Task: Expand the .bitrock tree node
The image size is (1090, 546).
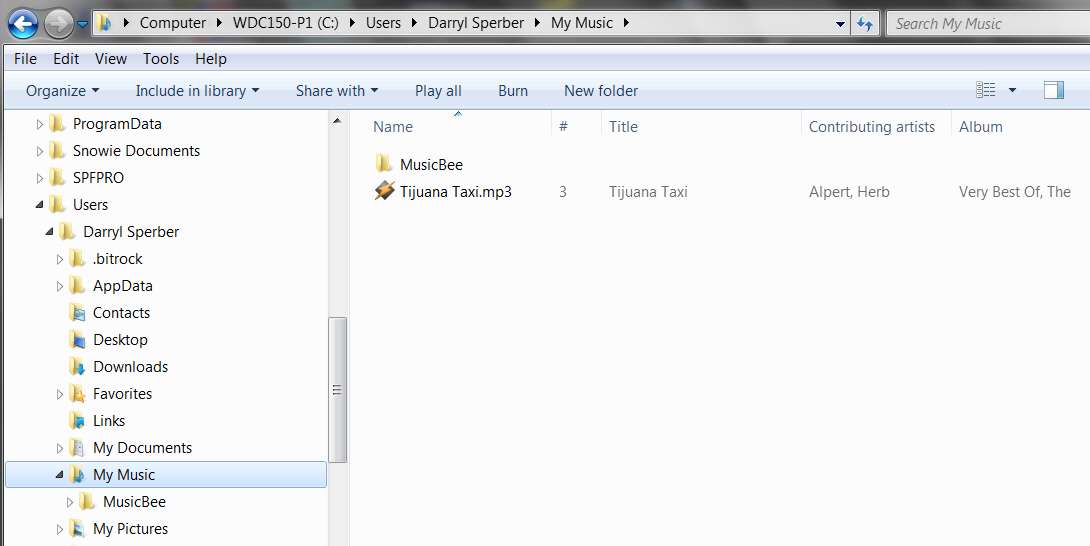Action: coord(60,259)
